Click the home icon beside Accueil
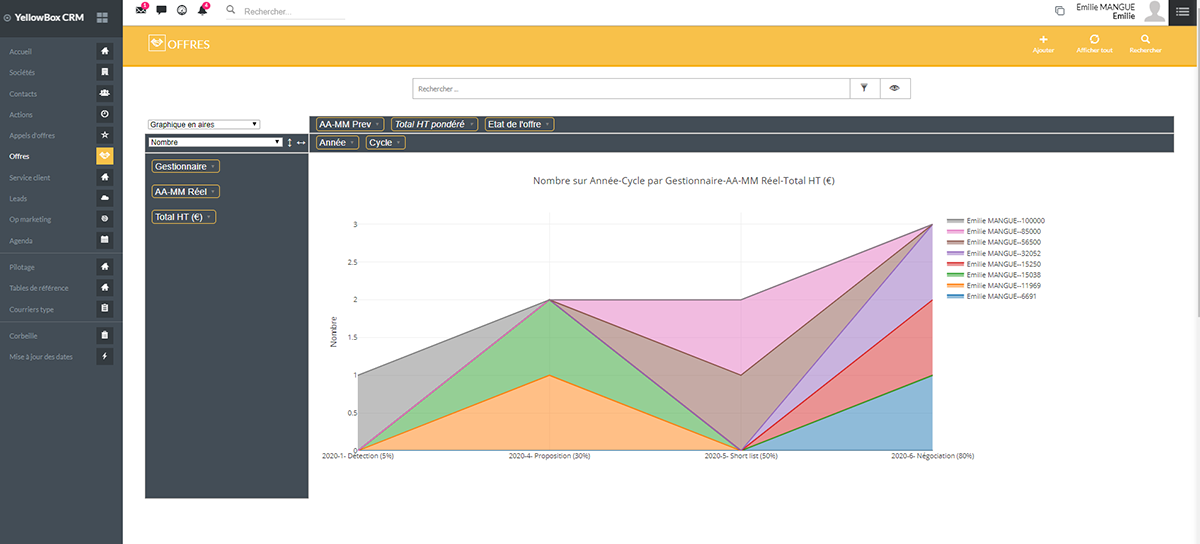1200x544 pixels. click(105, 51)
